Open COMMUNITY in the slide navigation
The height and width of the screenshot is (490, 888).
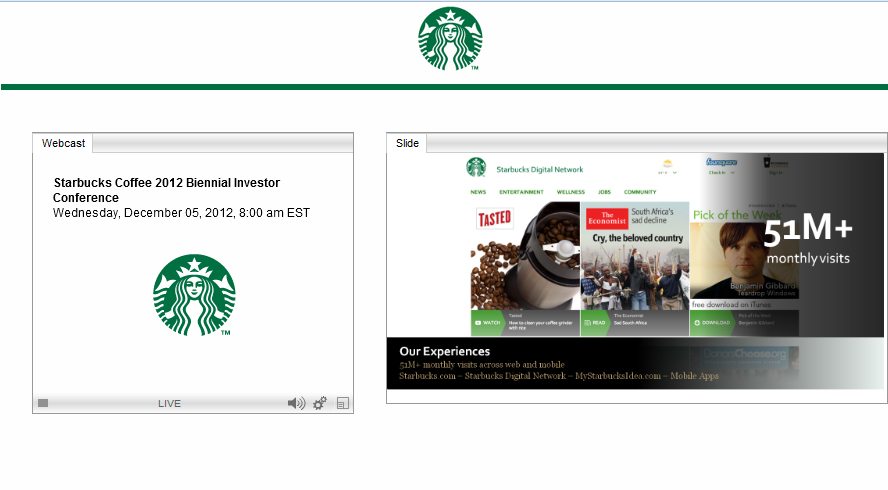(640, 192)
